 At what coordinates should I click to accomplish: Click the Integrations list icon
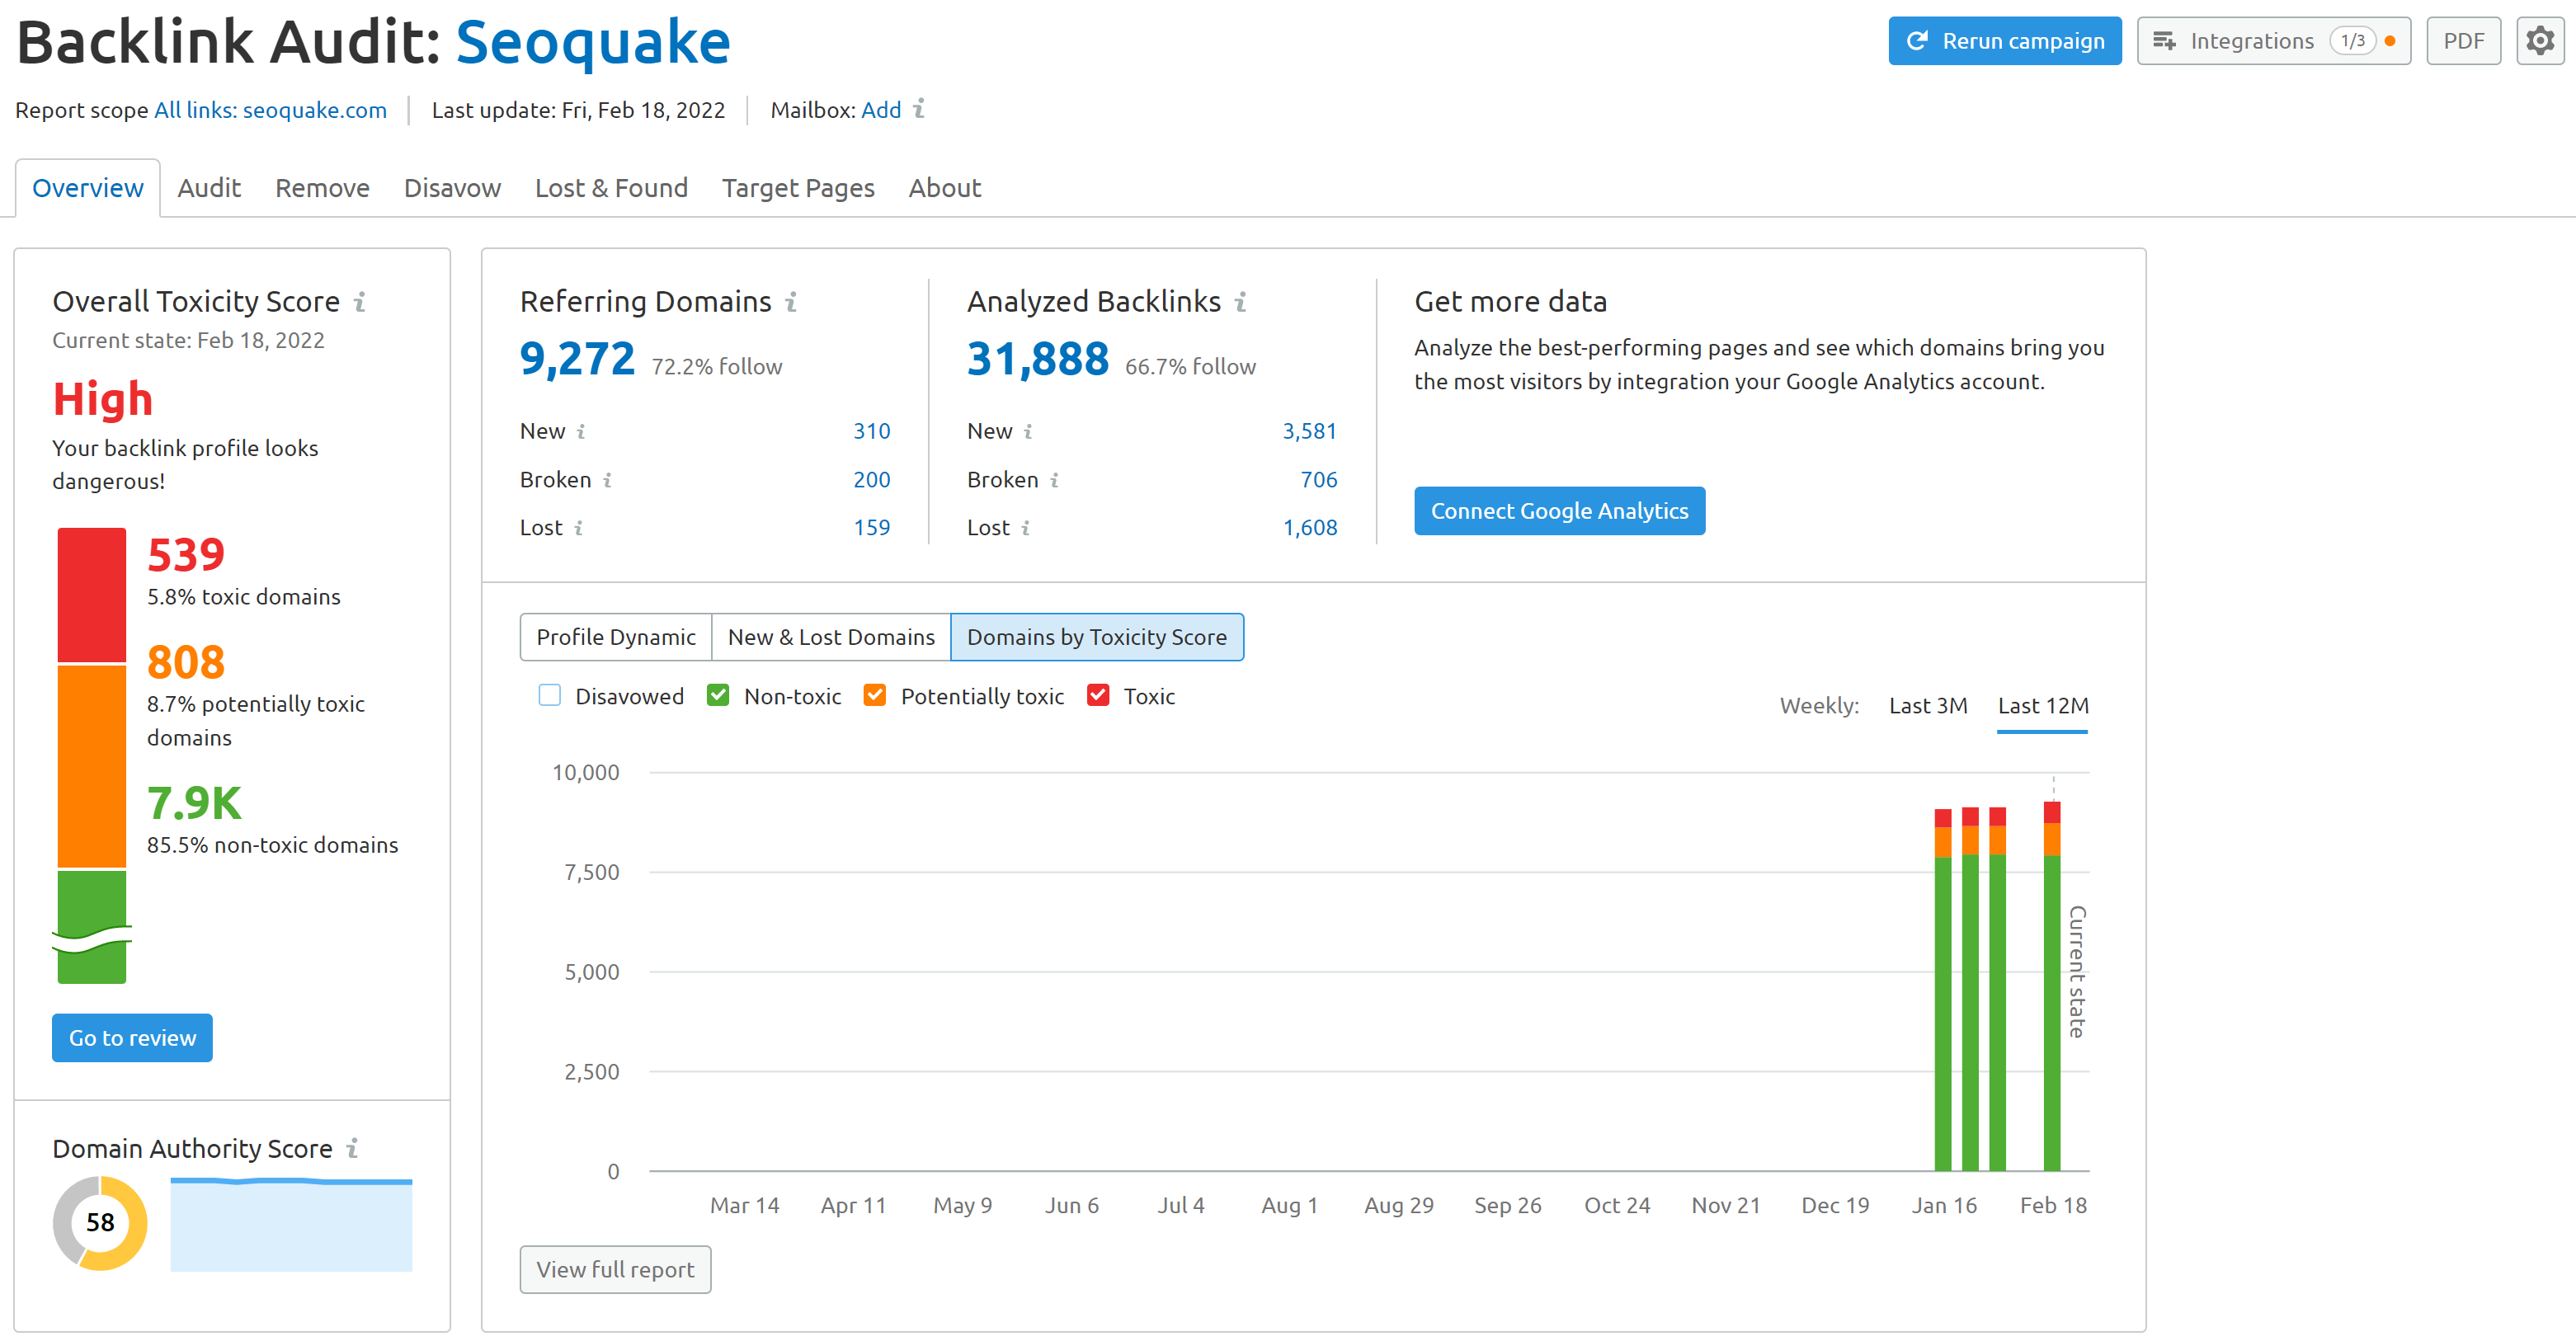pyautogui.click(x=2164, y=41)
